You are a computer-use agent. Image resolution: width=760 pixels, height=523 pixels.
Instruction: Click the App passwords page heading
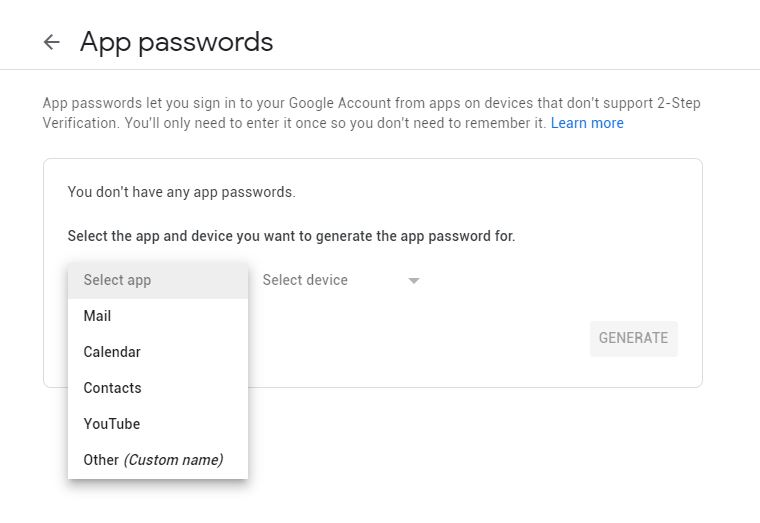(x=176, y=42)
